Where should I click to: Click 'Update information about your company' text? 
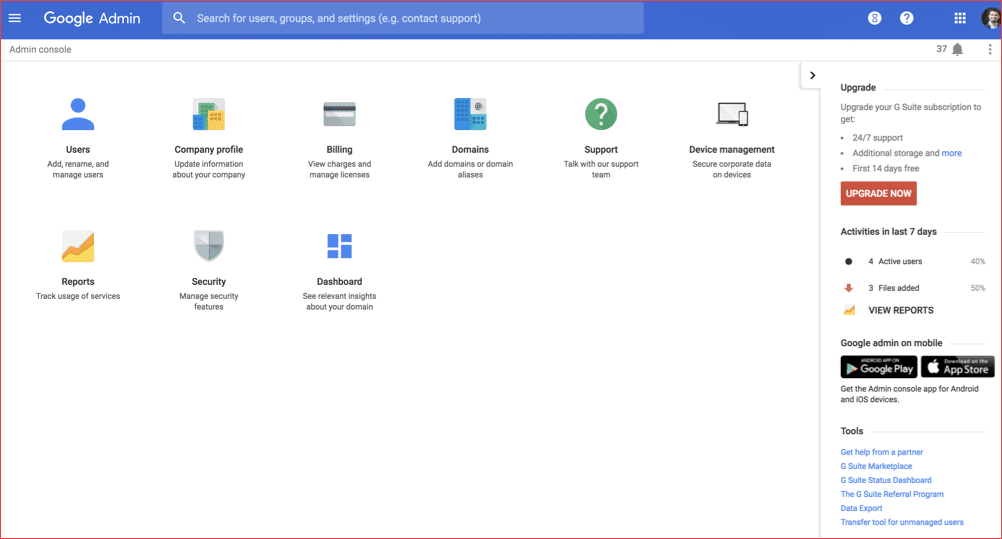209,169
